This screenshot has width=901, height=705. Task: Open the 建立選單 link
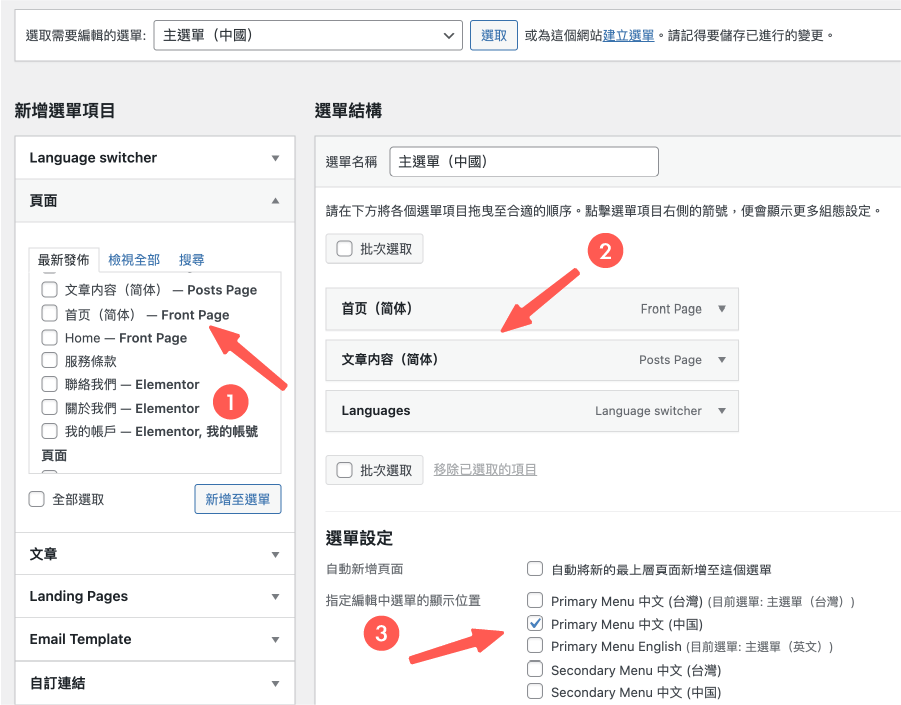(603, 33)
